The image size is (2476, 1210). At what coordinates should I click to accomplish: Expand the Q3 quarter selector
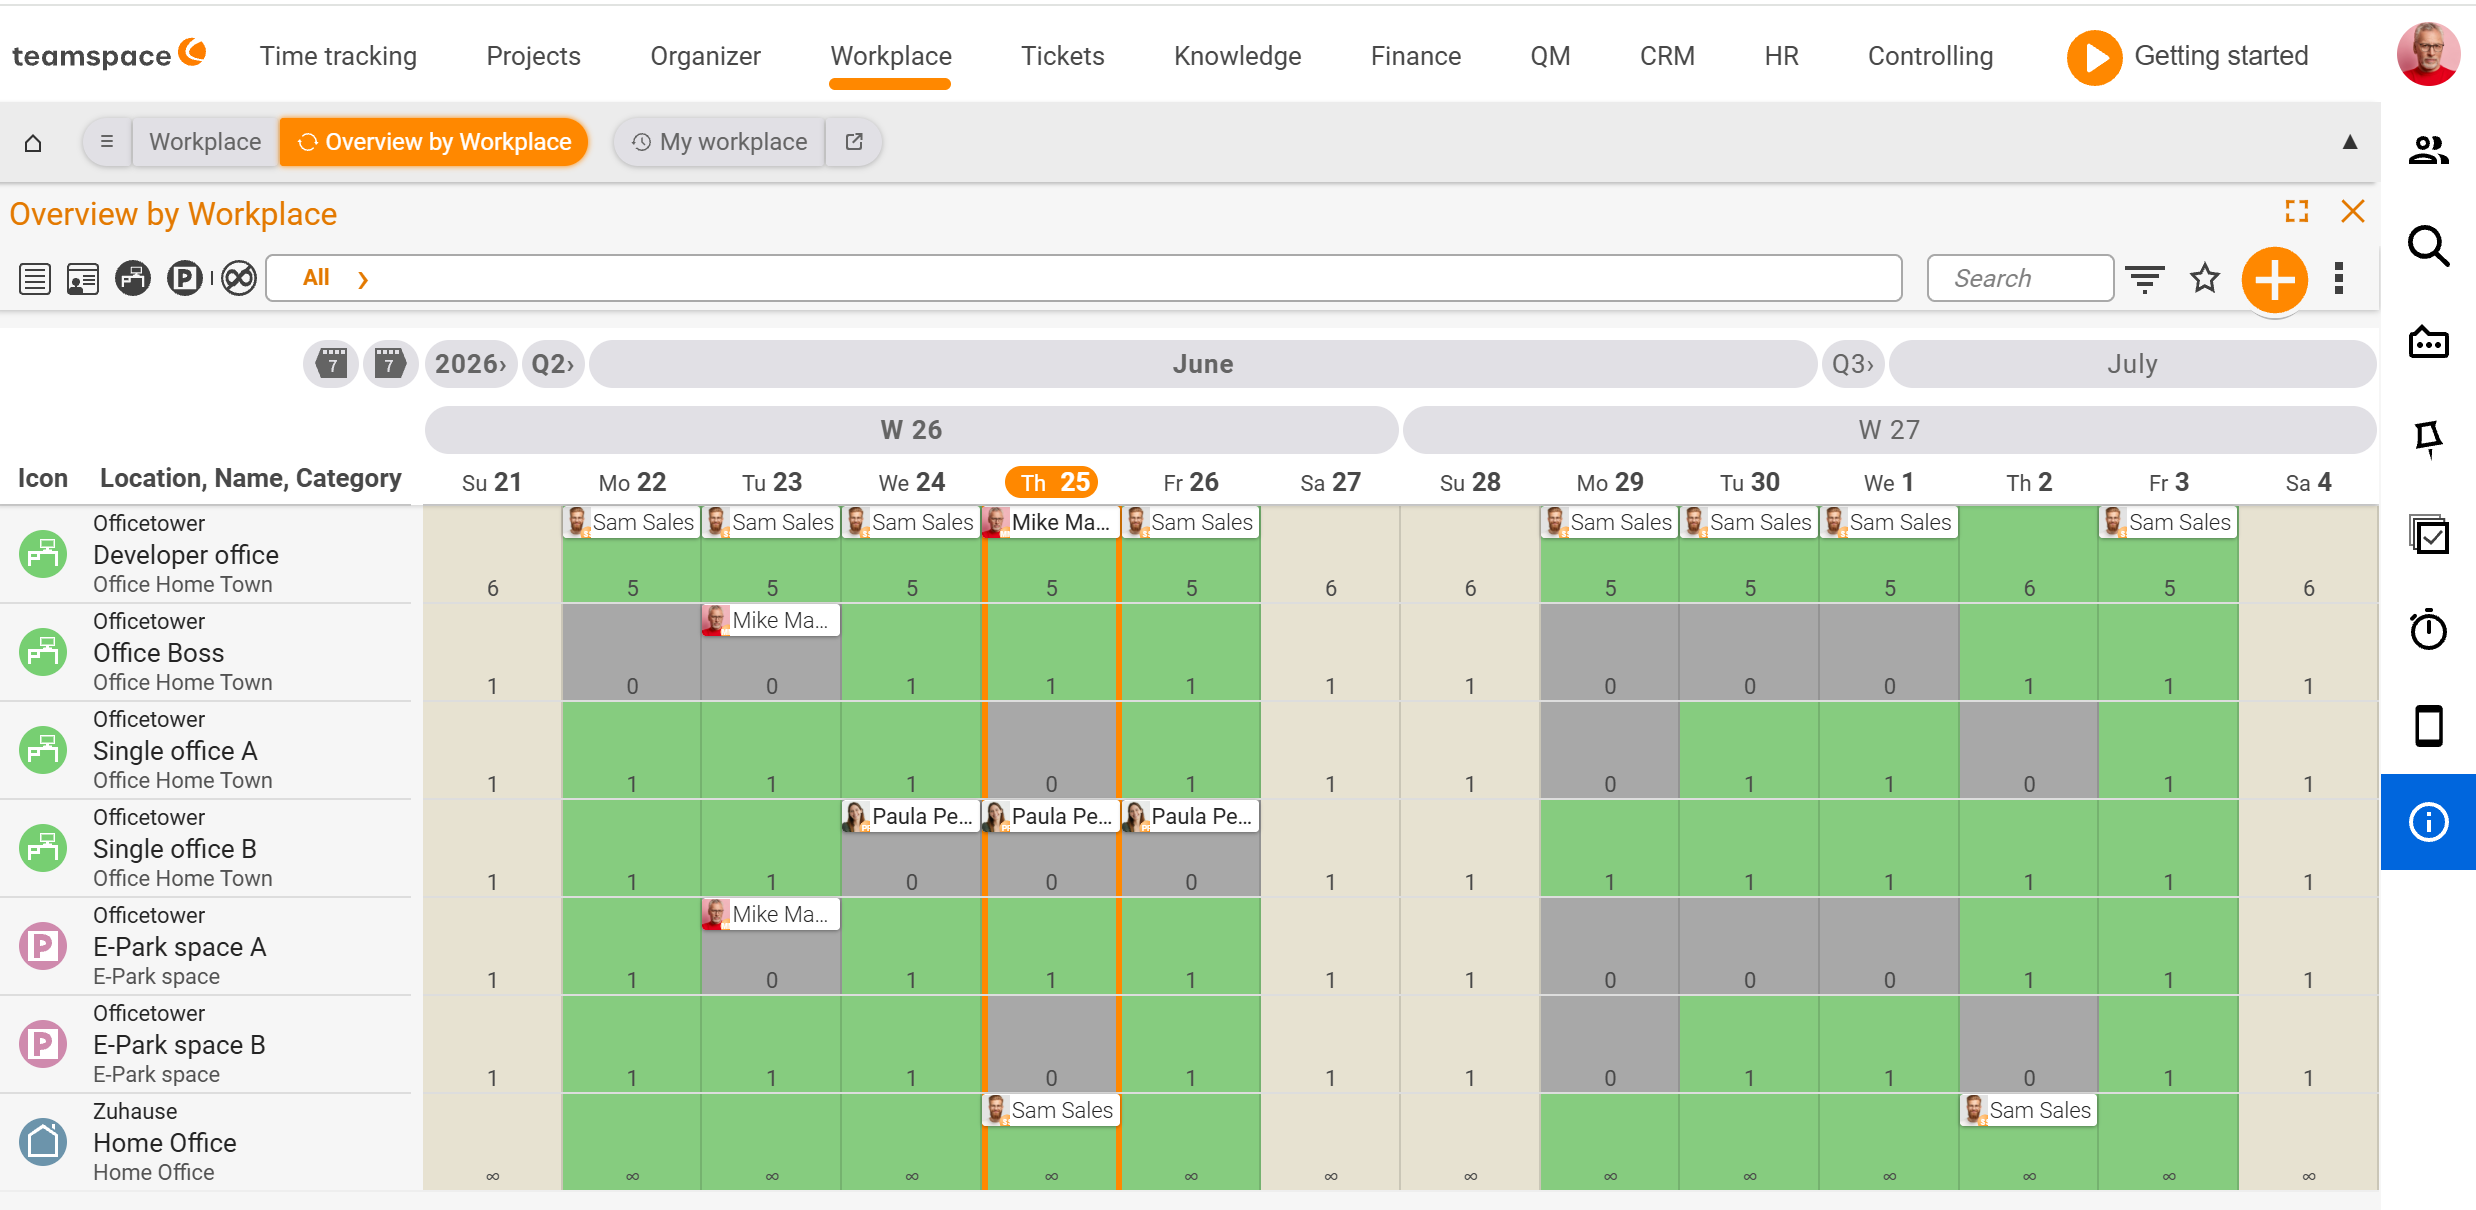(x=1853, y=364)
